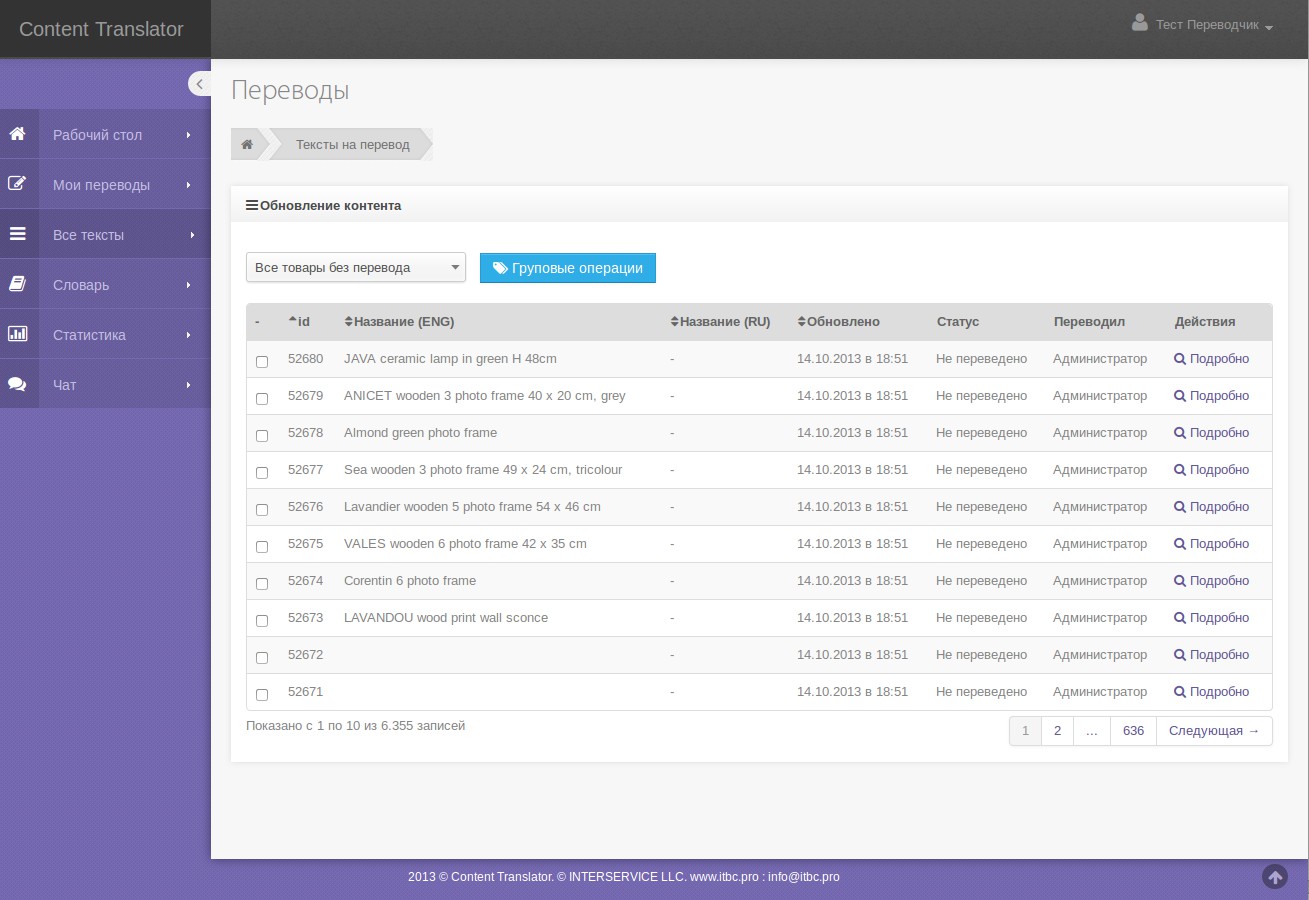Viewport: 1309px width, 900px height.
Task: Expand the Чат submenu arrow
Action: tap(188, 385)
